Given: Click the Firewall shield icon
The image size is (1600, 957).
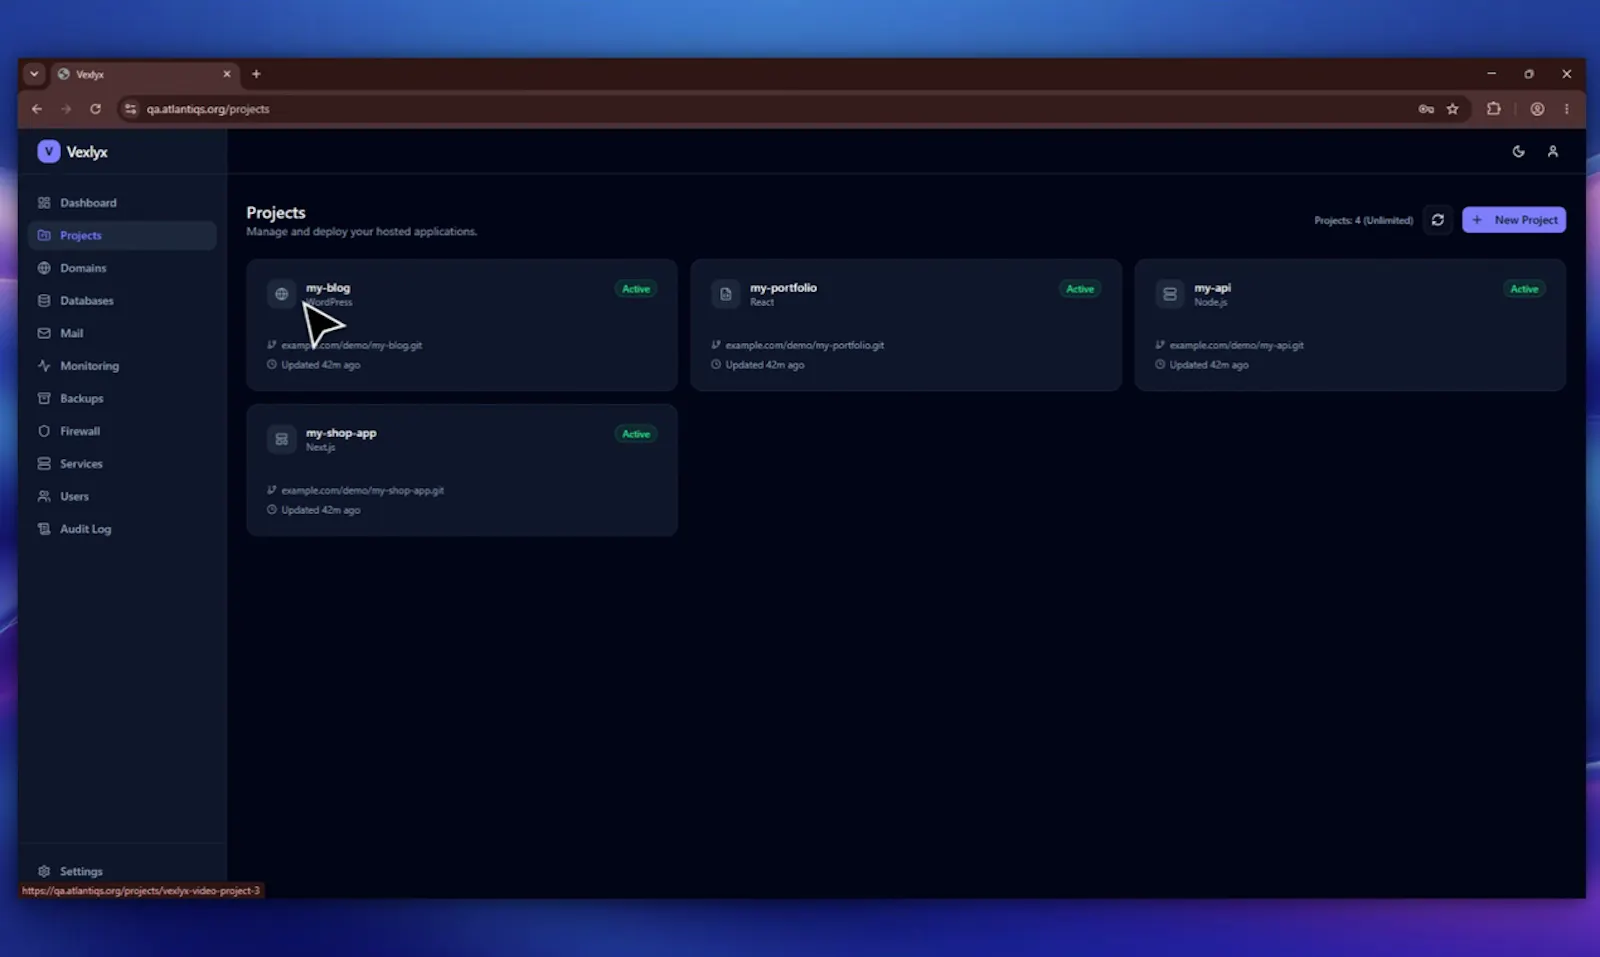Looking at the screenshot, I should (44, 431).
